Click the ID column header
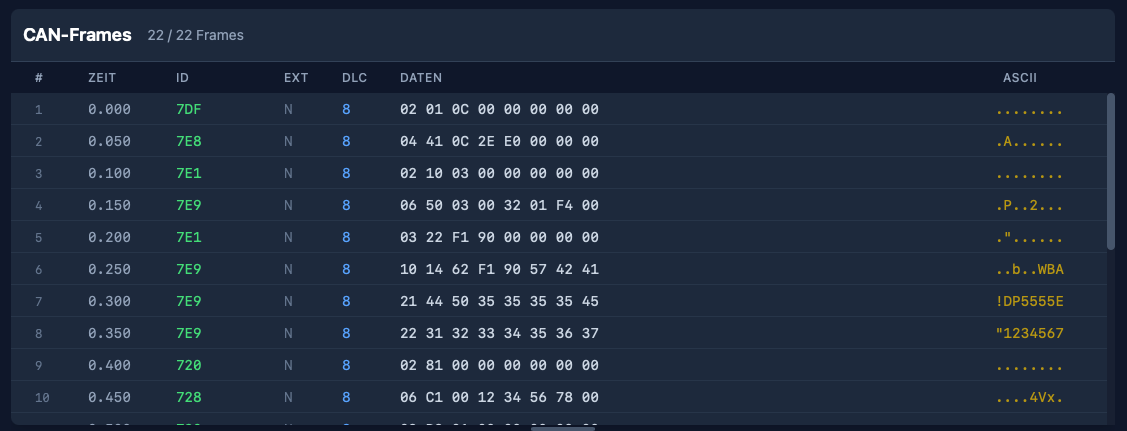1127x431 pixels. [182, 78]
